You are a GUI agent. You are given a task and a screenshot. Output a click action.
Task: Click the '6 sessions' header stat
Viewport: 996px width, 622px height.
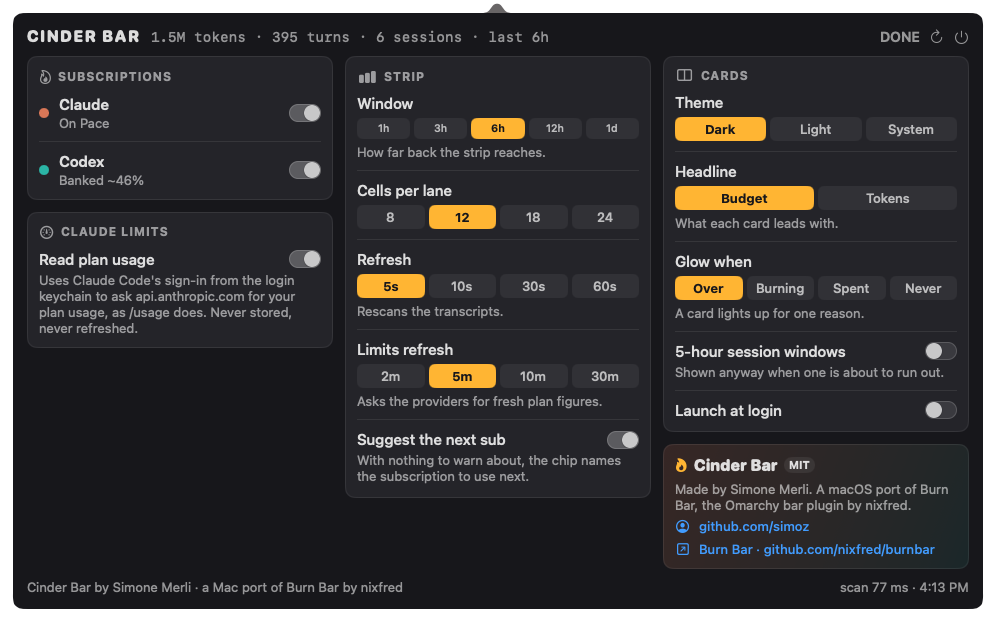tap(419, 37)
